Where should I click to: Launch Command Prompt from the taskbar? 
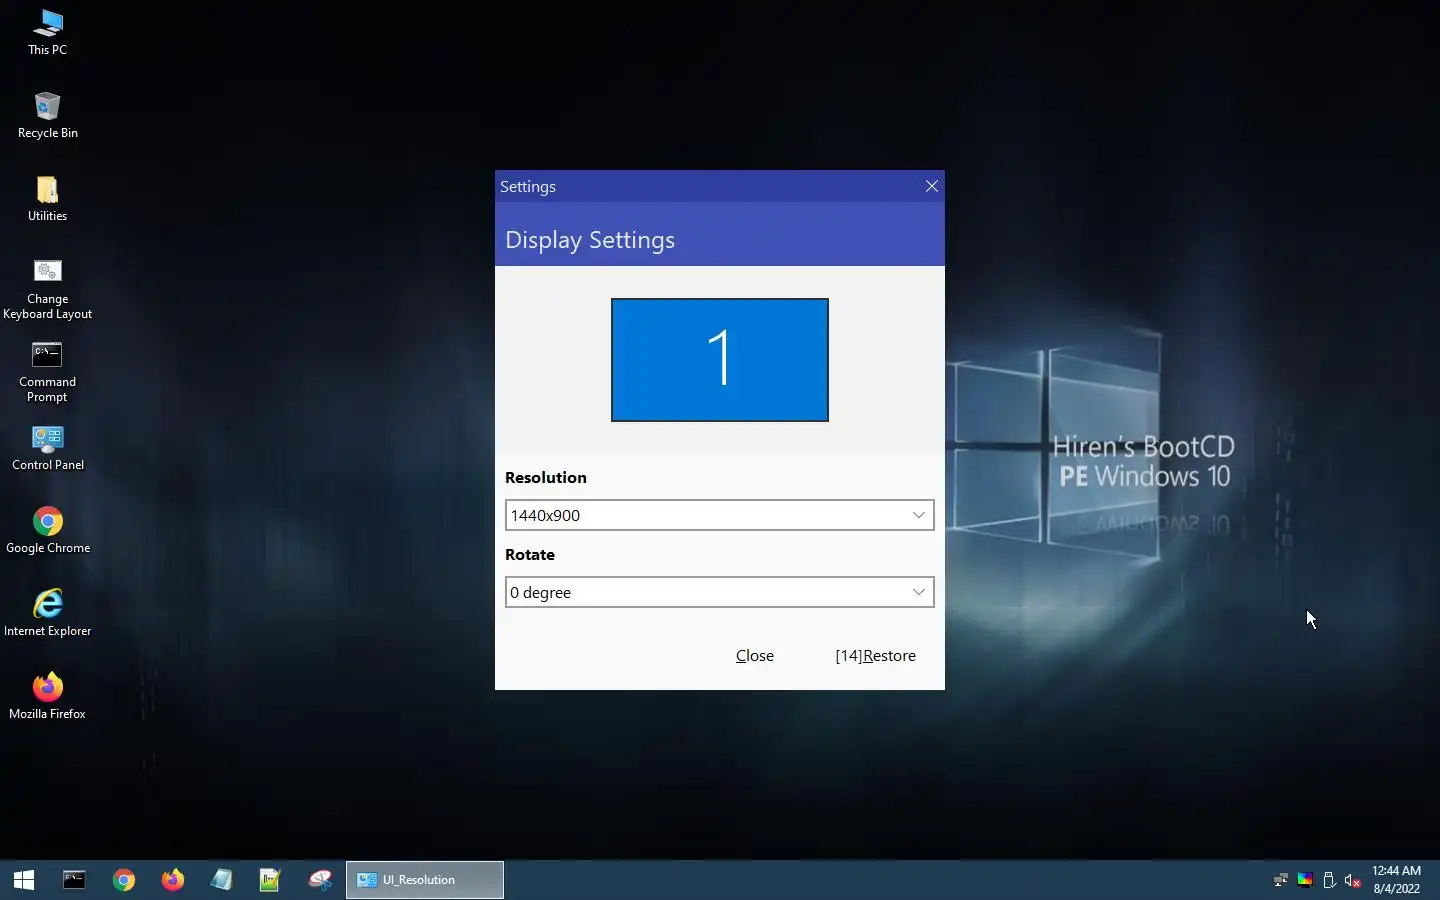[x=74, y=880]
